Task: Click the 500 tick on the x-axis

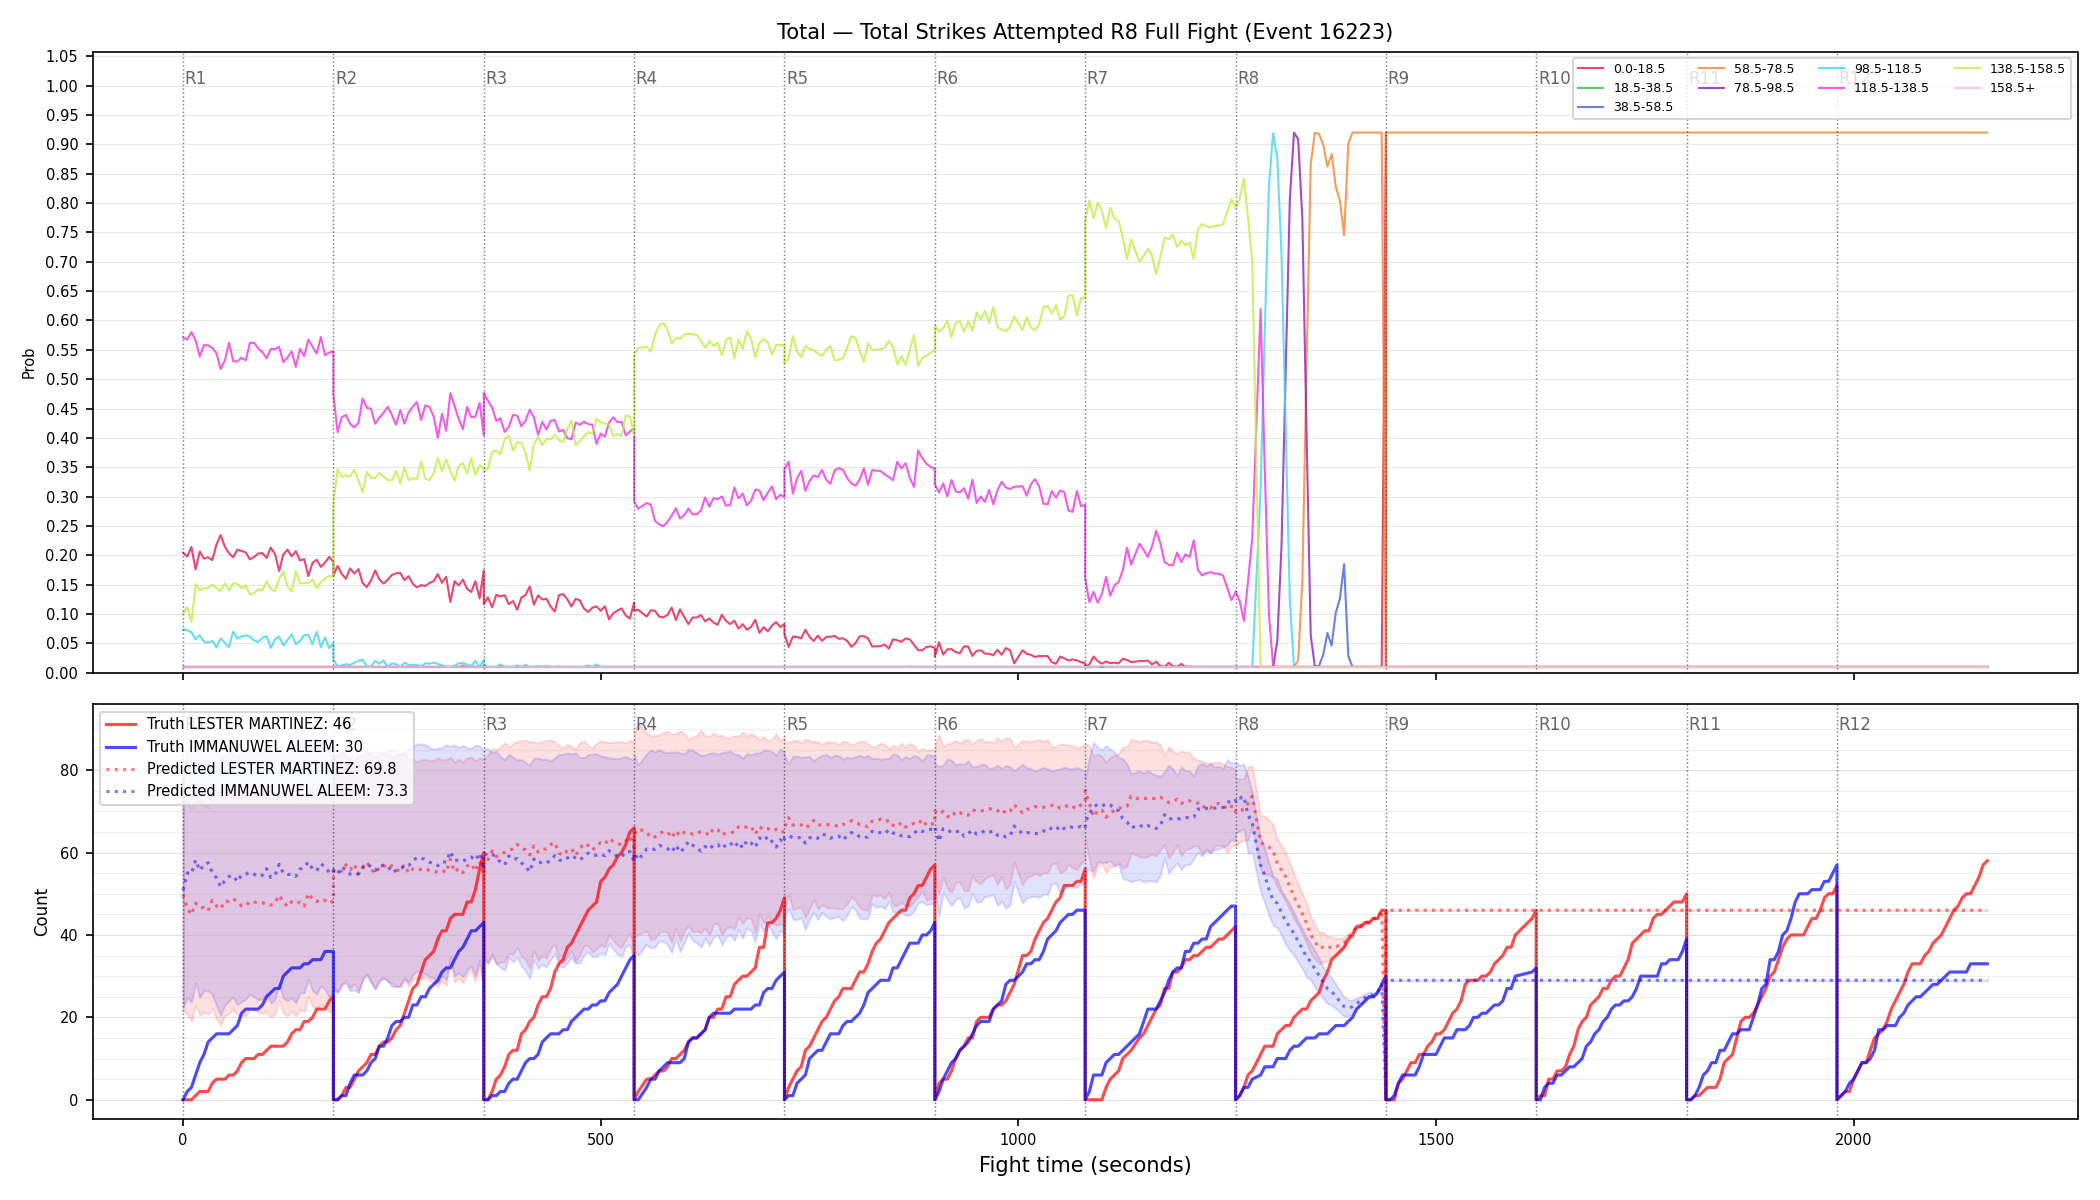Action: (600, 1139)
